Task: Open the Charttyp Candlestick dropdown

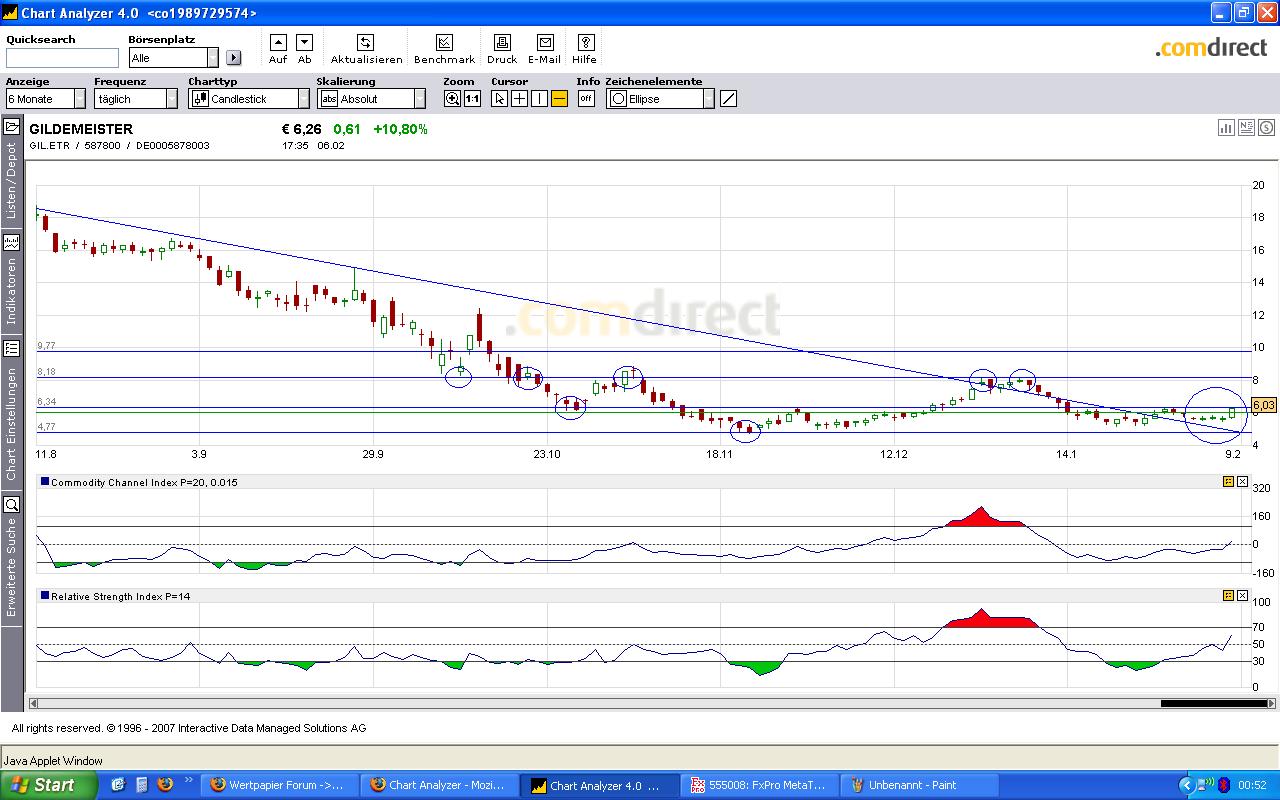Action: tap(303, 99)
